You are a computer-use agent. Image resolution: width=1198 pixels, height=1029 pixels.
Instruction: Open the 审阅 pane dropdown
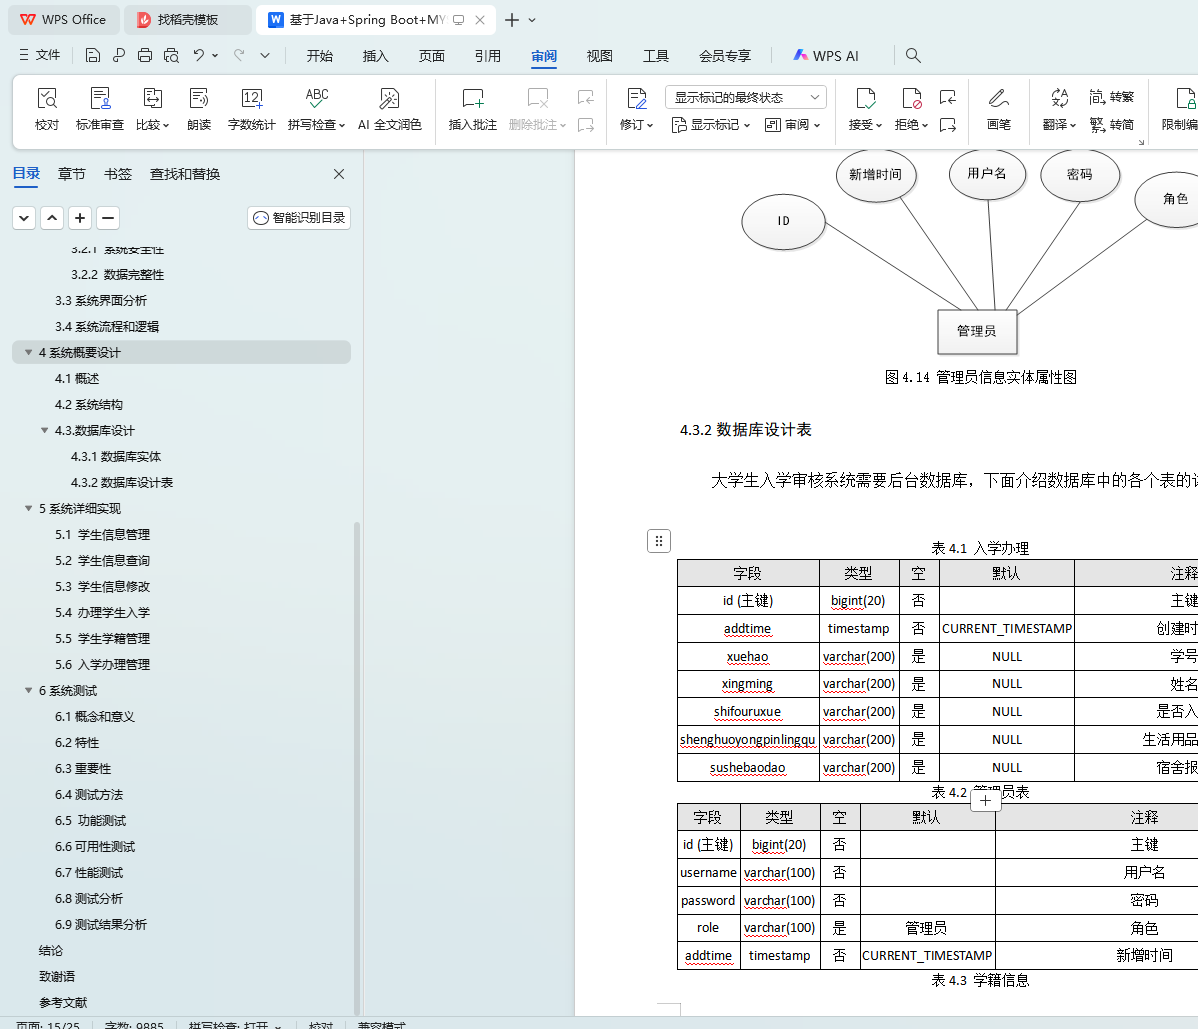792,125
